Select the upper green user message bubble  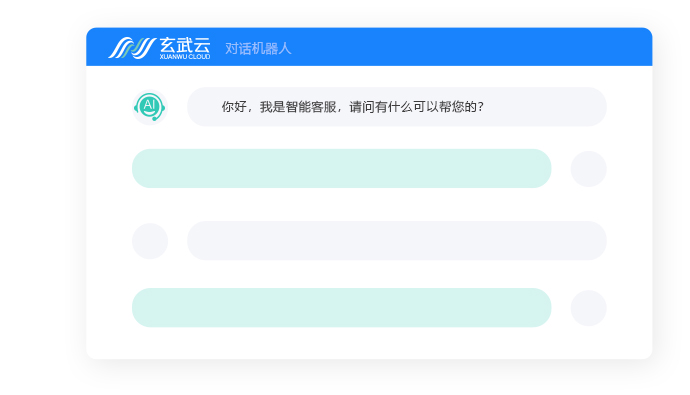pyautogui.click(x=341, y=168)
